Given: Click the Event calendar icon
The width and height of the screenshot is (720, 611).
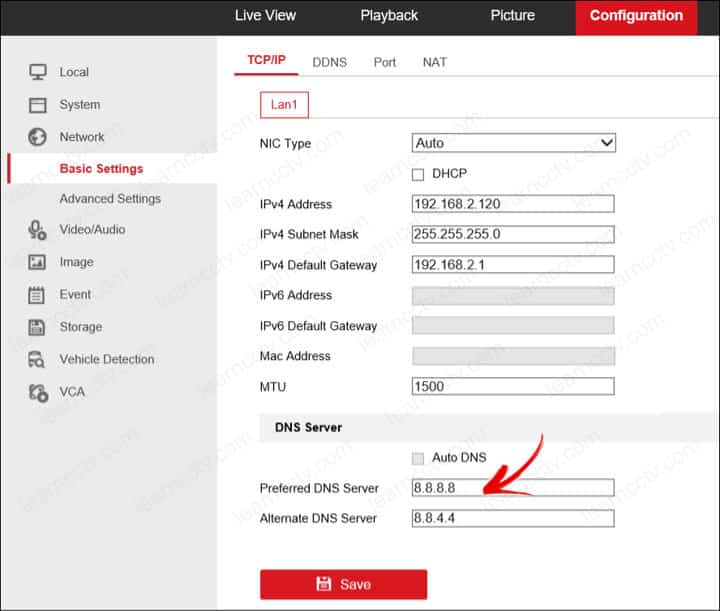Looking at the screenshot, I should (x=38, y=295).
